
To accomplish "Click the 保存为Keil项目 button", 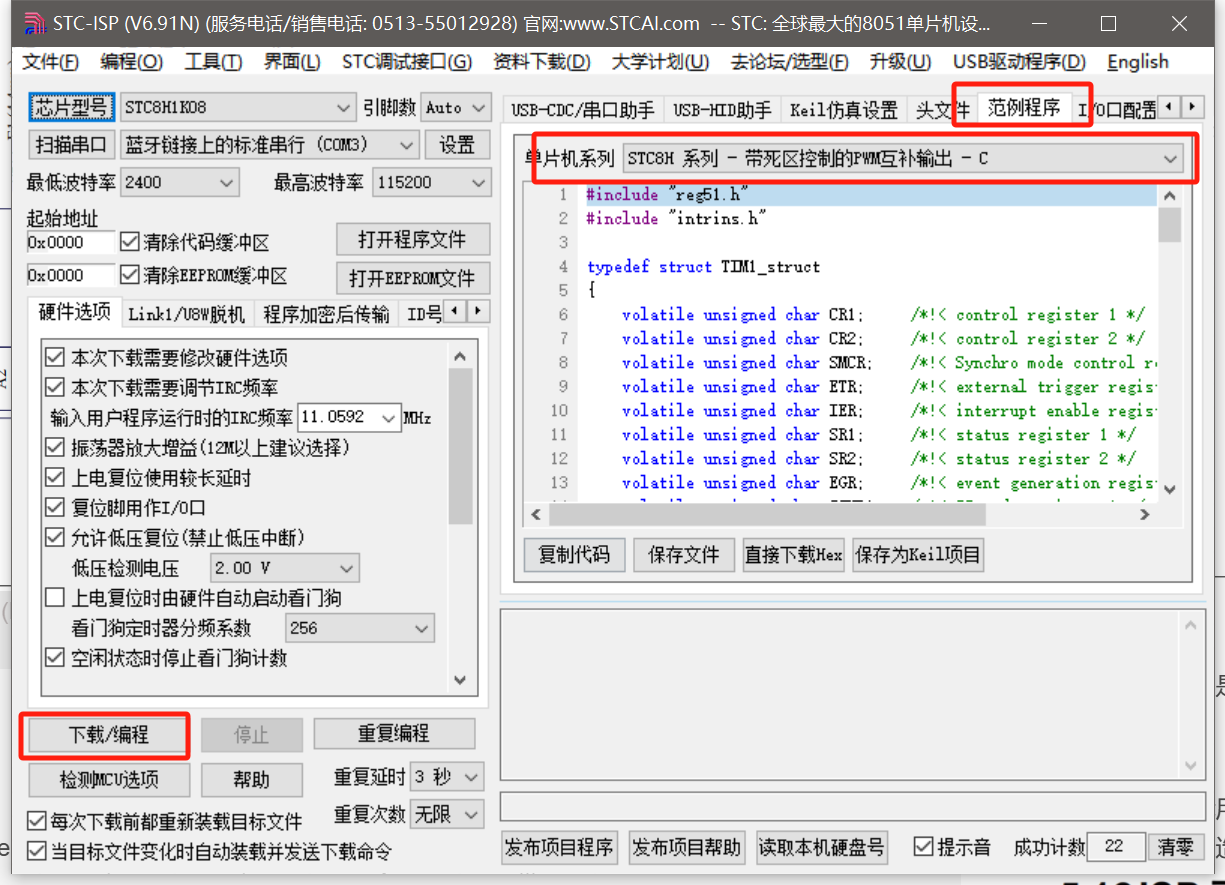I will pyautogui.click(x=917, y=554).
